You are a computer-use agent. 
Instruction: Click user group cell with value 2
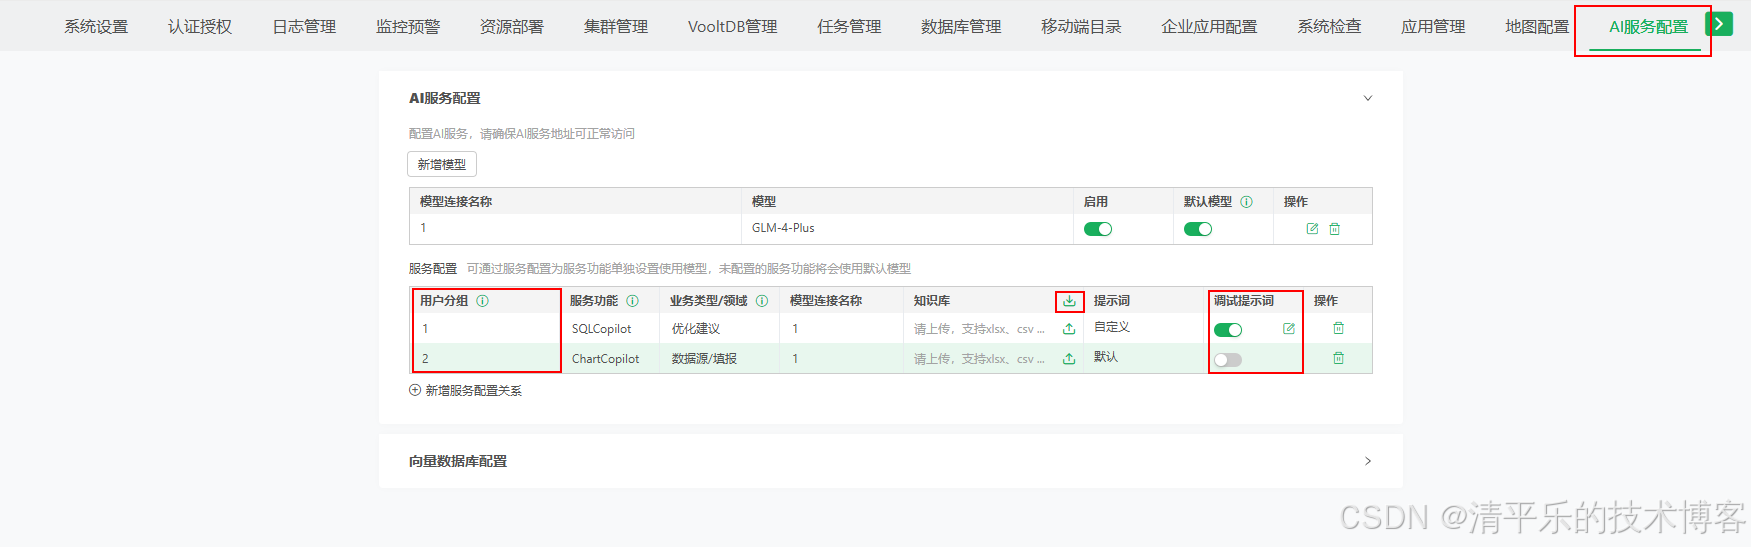tap(485, 359)
